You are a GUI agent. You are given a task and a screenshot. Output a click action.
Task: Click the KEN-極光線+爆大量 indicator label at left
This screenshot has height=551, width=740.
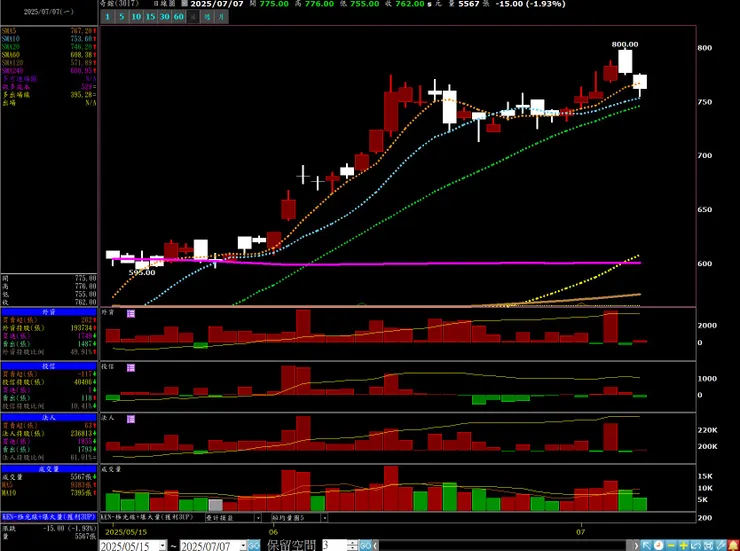point(49,517)
